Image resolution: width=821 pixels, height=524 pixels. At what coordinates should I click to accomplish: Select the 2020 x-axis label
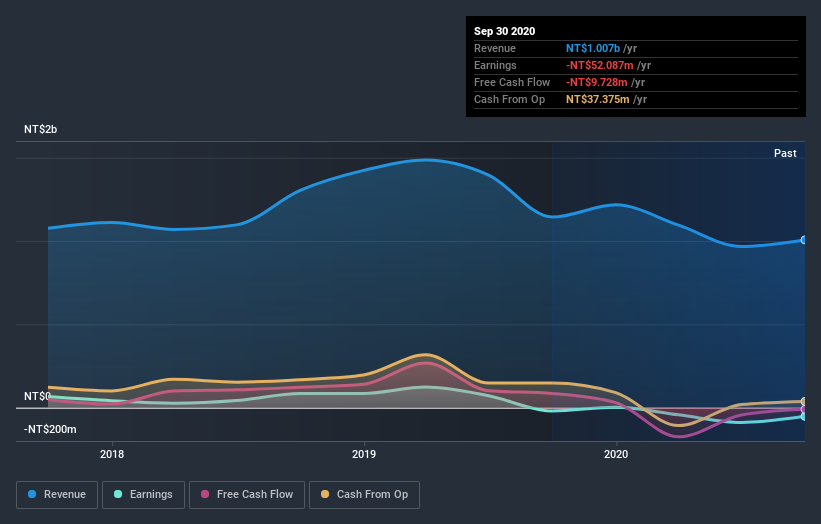tap(616, 454)
